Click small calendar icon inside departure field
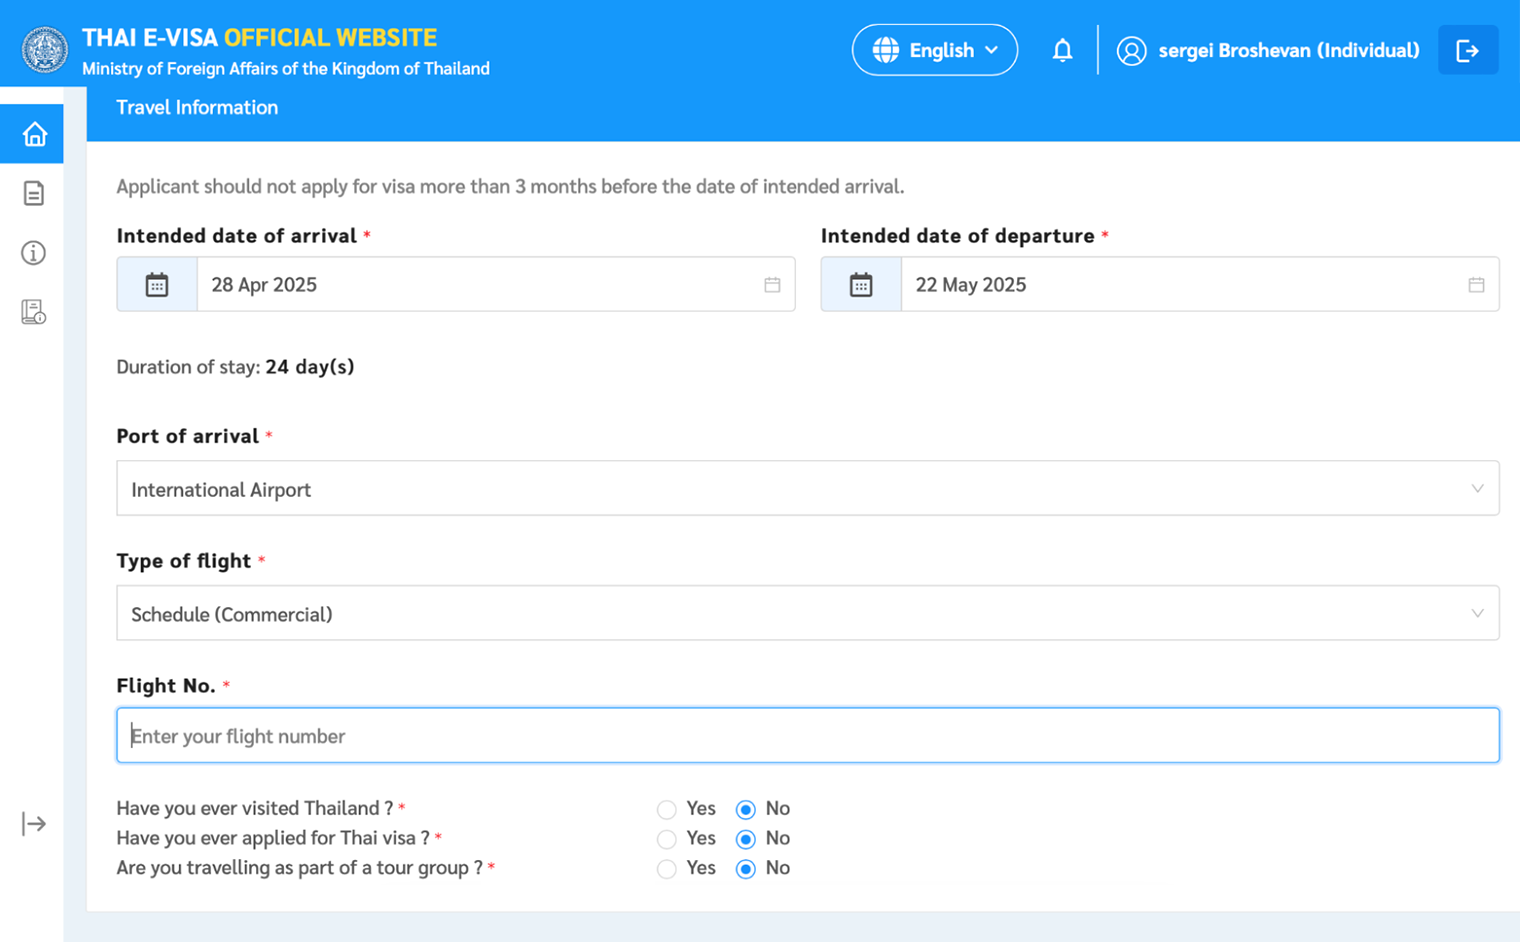This screenshot has height=942, width=1520. point(1476,285)
